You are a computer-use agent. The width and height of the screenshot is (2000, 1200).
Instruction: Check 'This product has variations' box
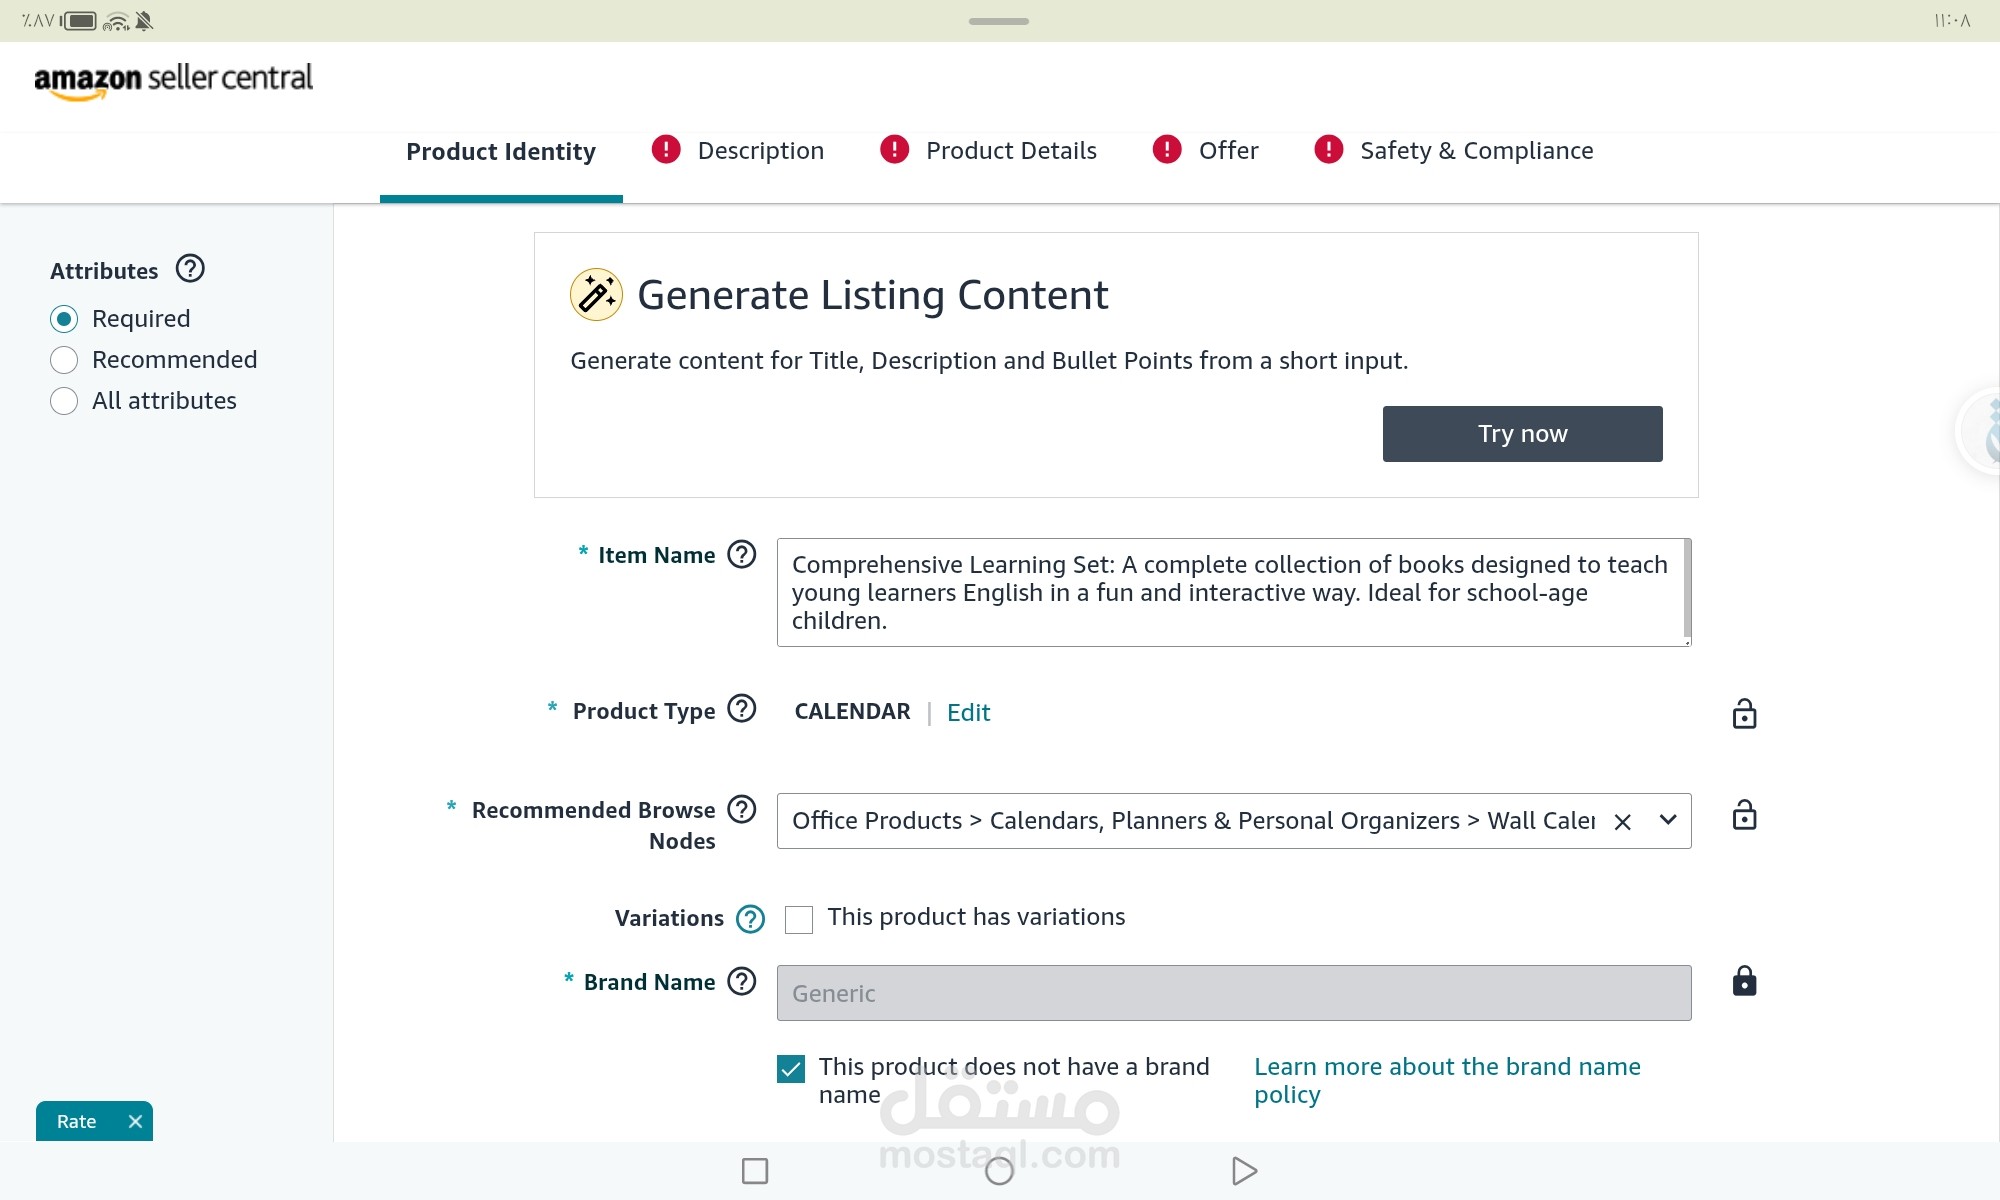[799, 919]
